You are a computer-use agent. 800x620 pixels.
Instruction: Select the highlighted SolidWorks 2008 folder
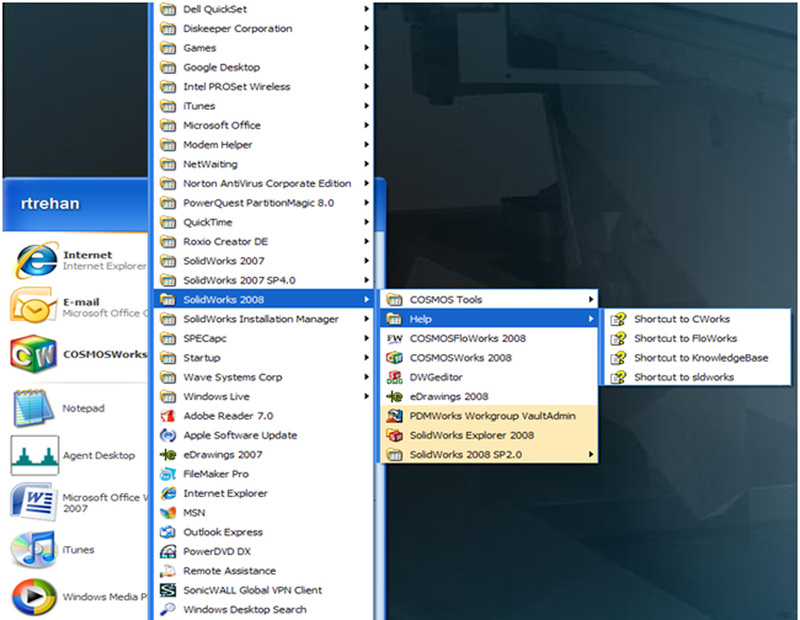pyautogui.click(x=264, y=300)
